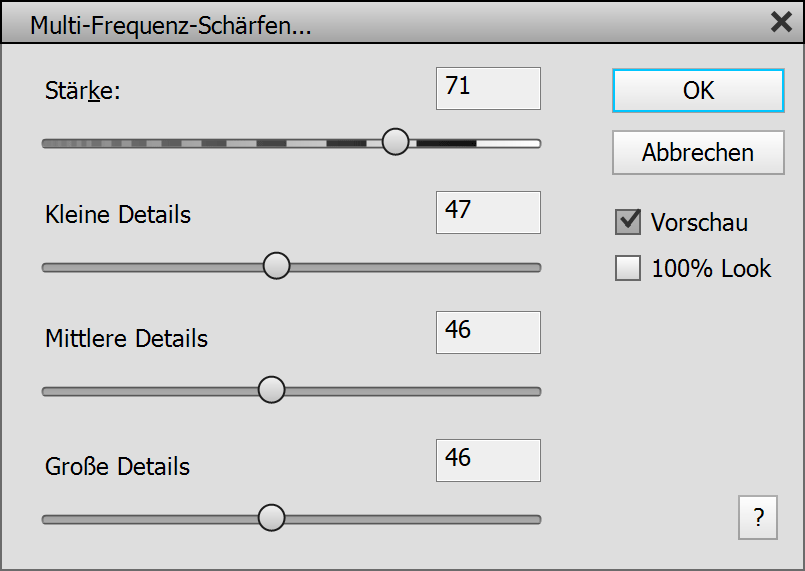Click the Stärke label text

82,92
